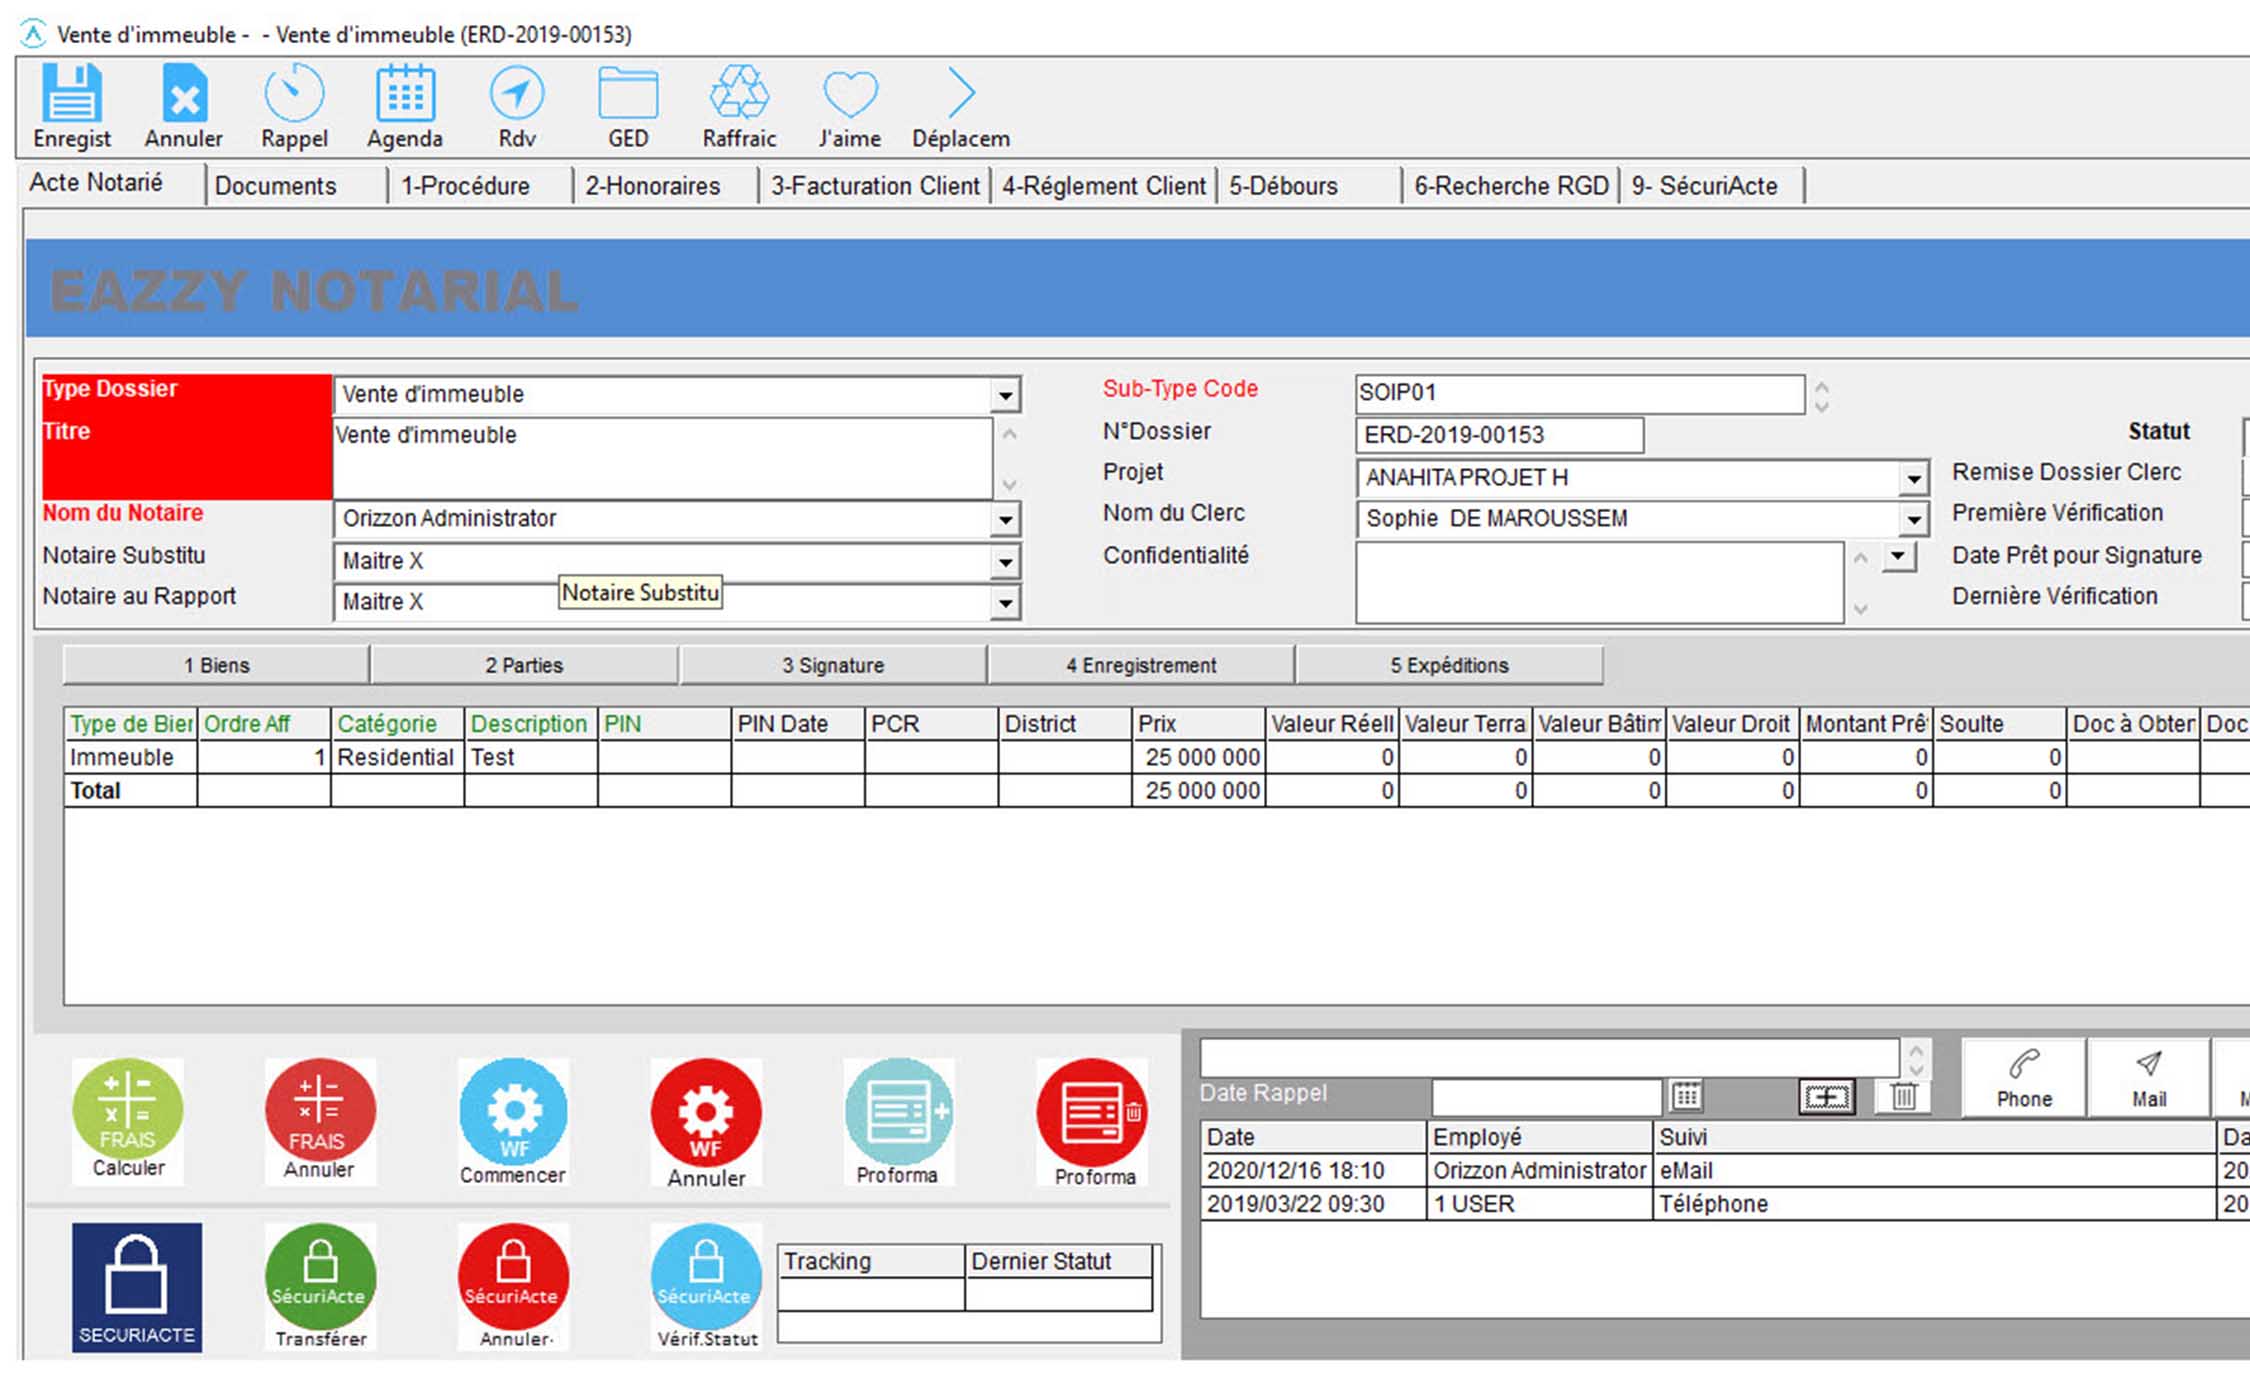
Task: Click the Annuler icon in the toolbar
Action: click(x=184, y=93)
